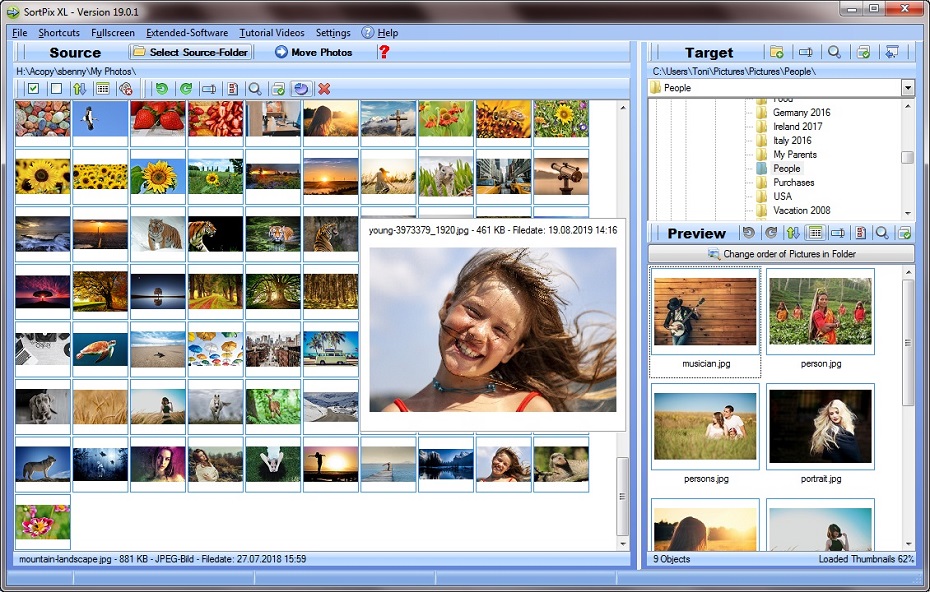The image size is (930, 592).
Task: Rotate the selected photo left in Source toolbar
Action: tap(163, 89)
